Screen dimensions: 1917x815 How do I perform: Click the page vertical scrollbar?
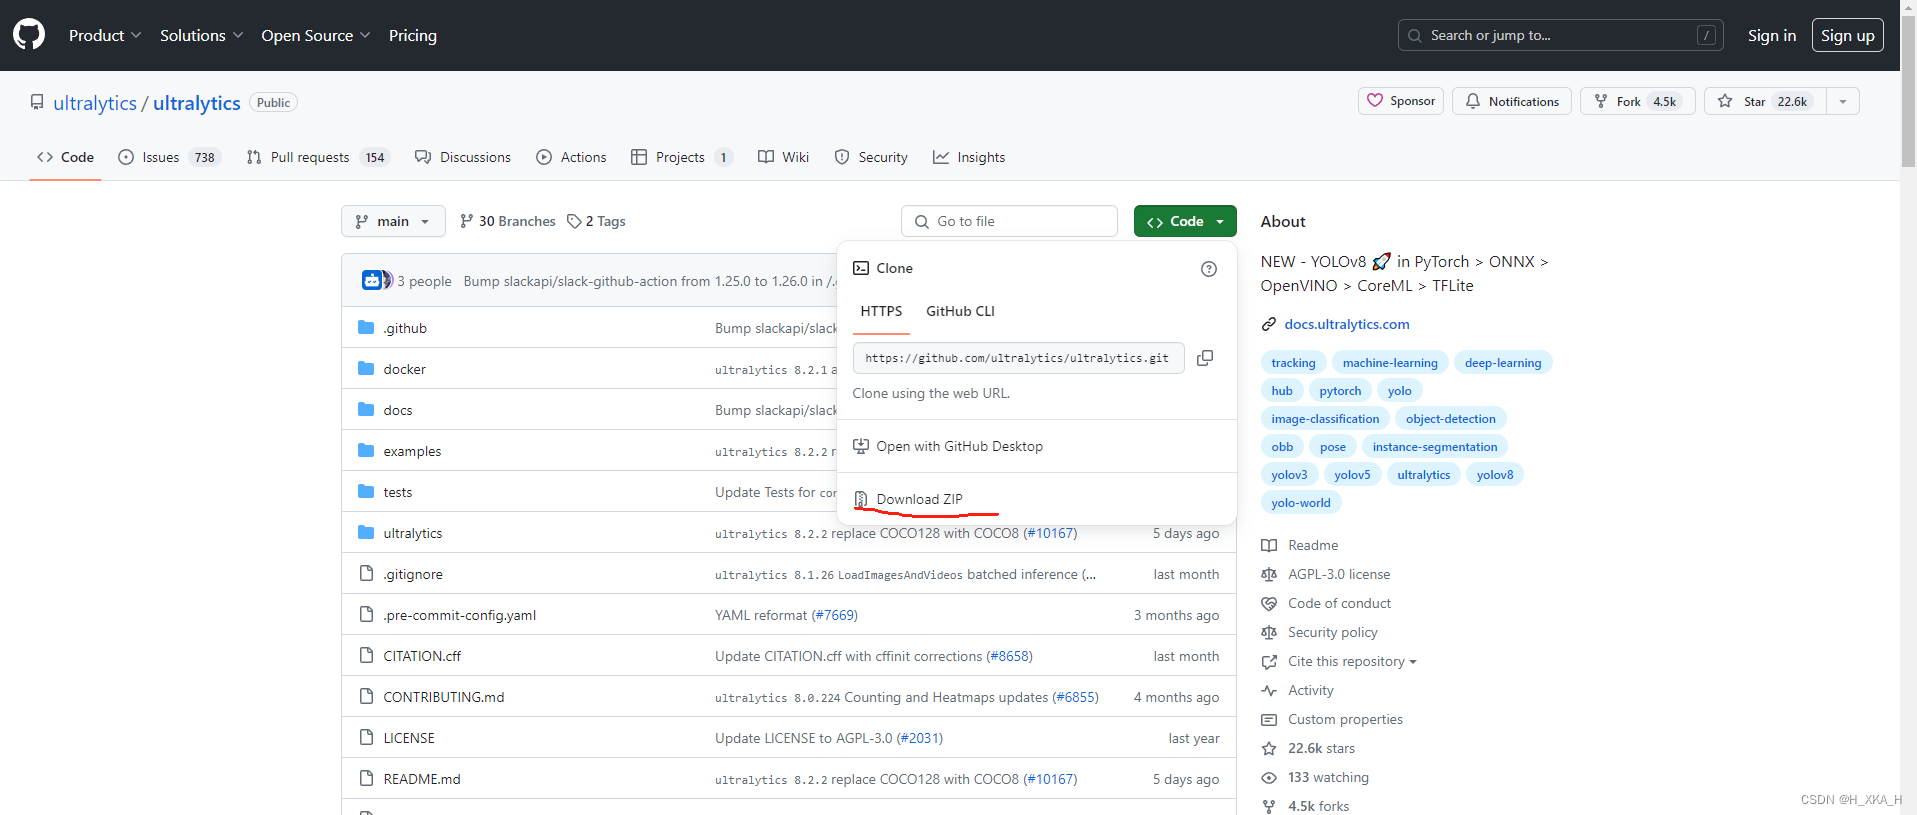pyautogui.click(x=1908, y=90)
